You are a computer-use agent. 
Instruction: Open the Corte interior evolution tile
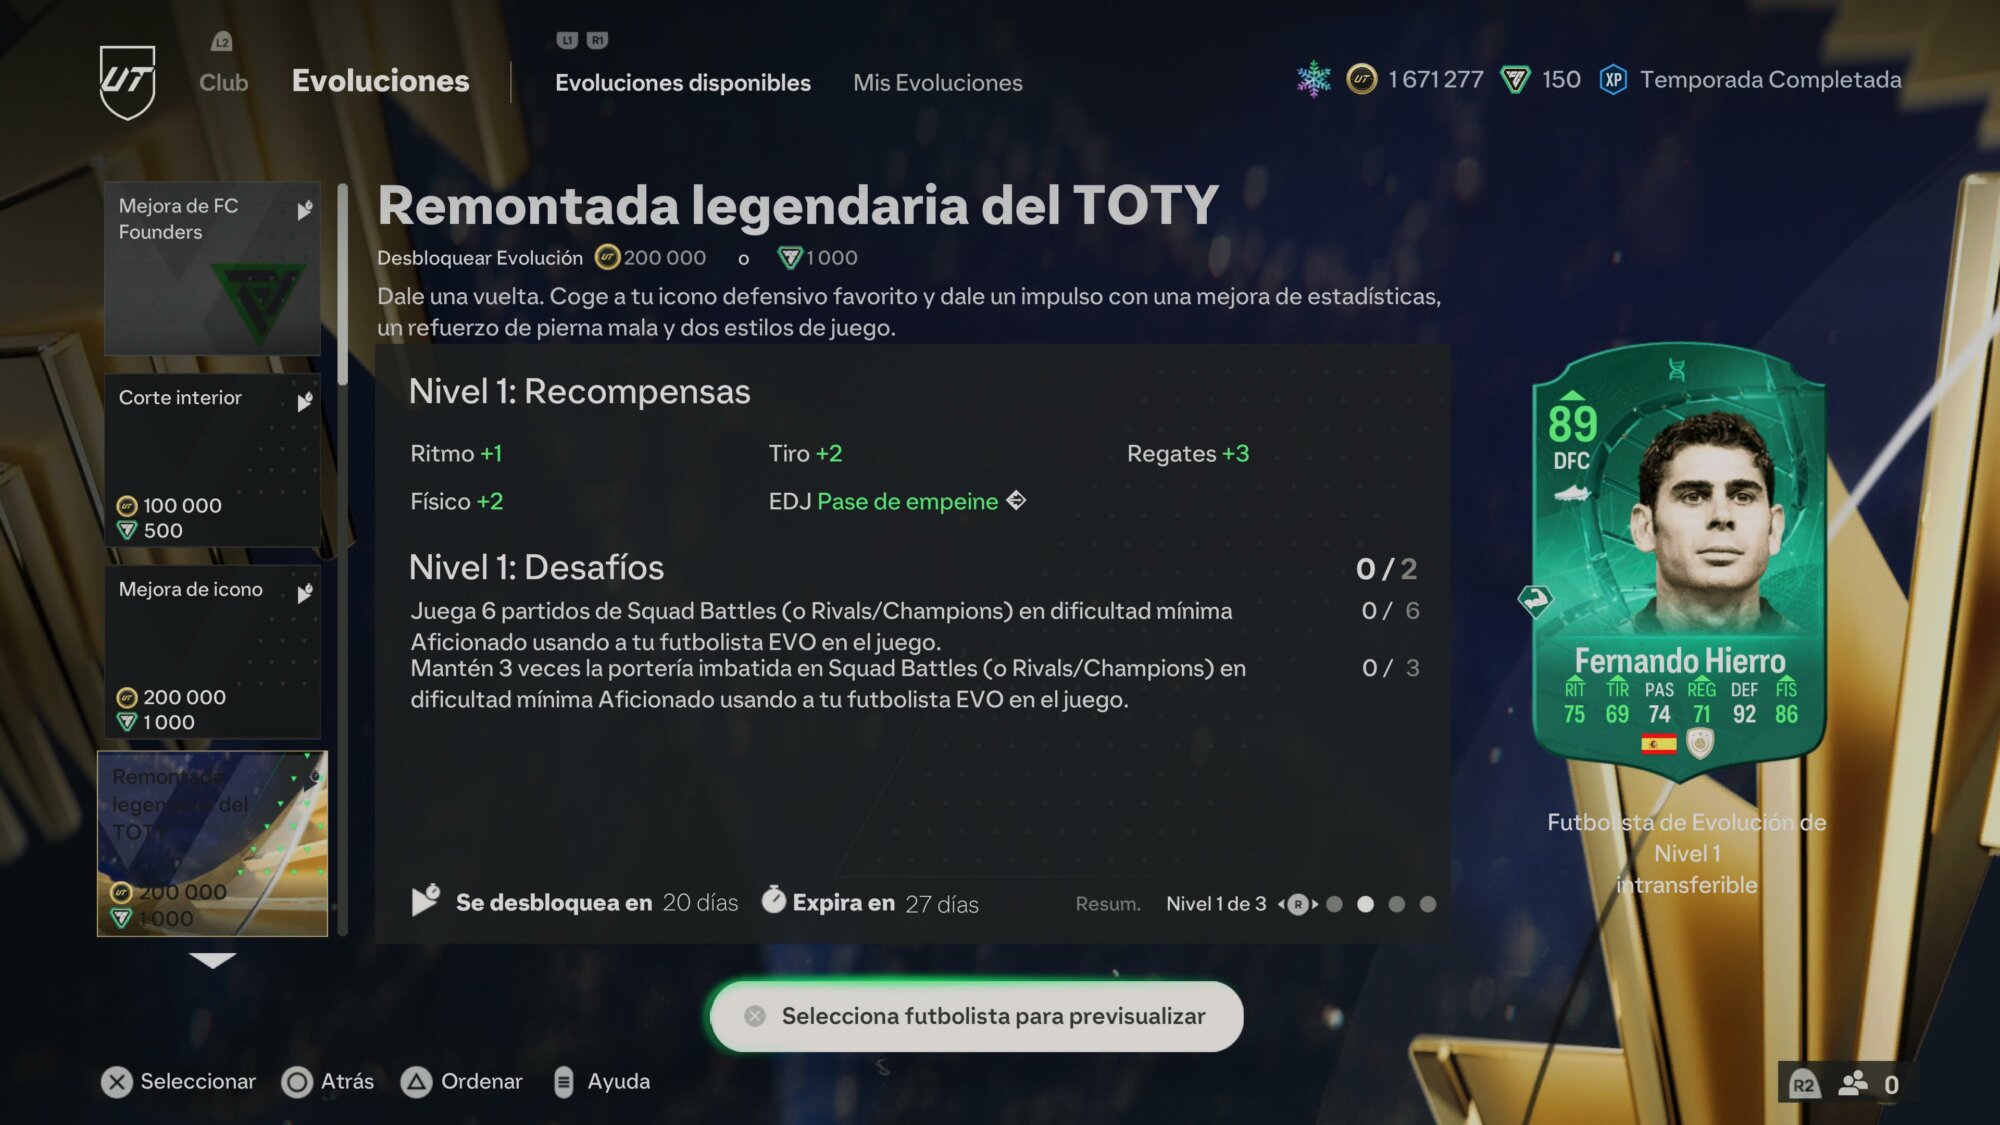[x=212, y=460]
